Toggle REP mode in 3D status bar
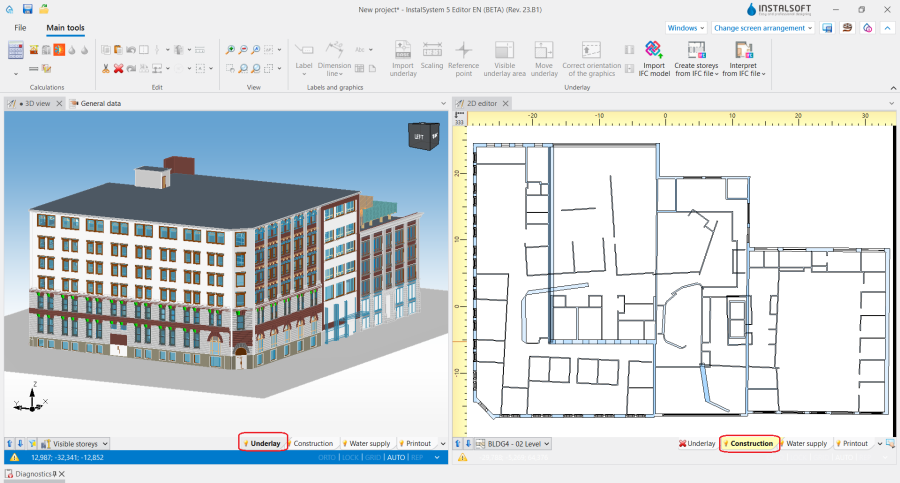 [417, 458]
